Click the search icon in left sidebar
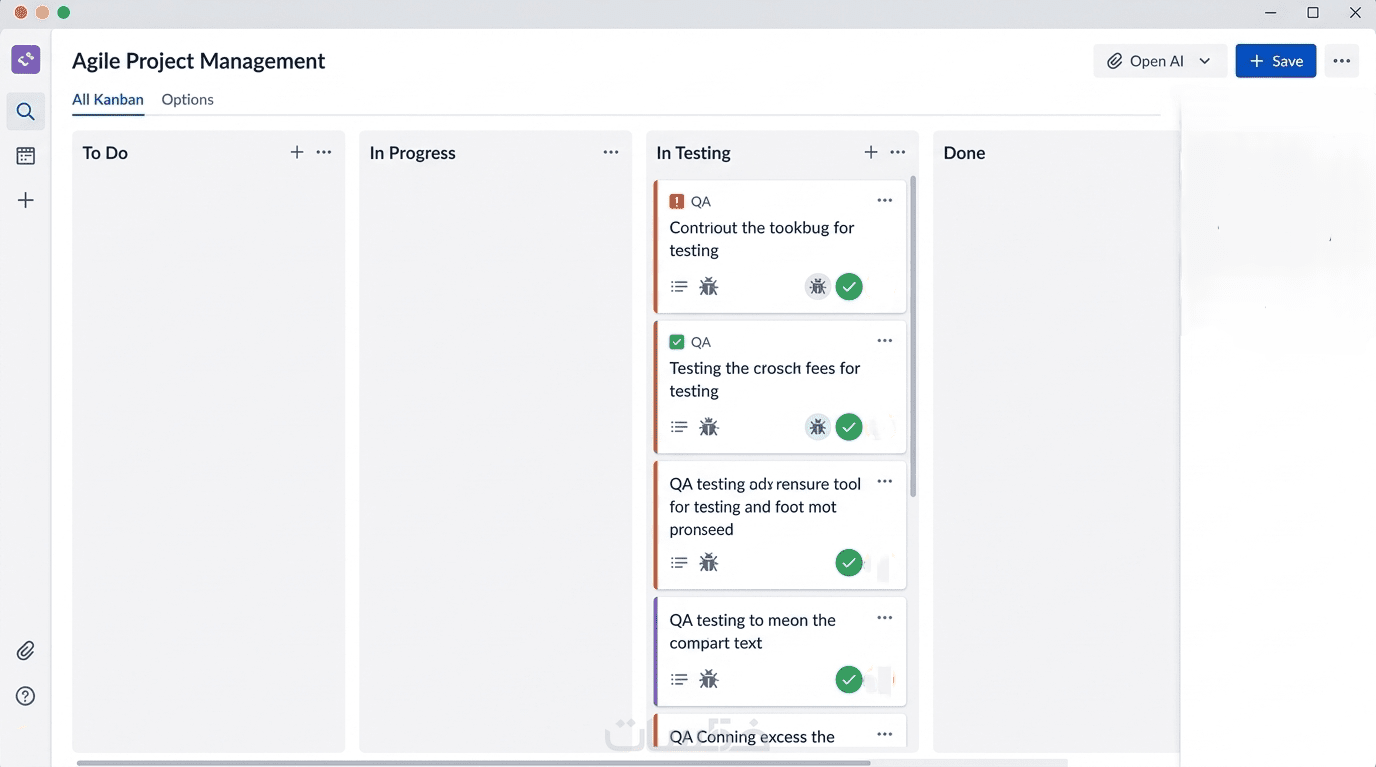The width and height of the screenshot is (1376, 767). (26, 112)
